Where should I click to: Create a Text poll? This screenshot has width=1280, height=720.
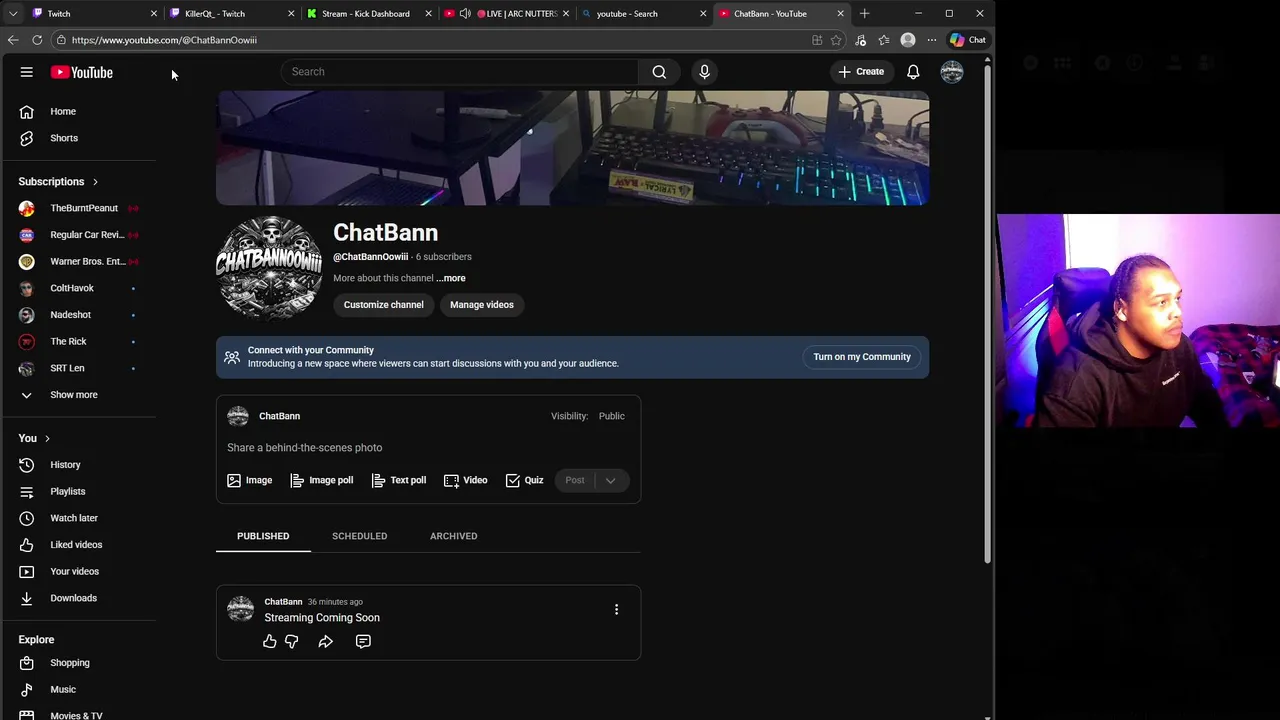[399, 481]
